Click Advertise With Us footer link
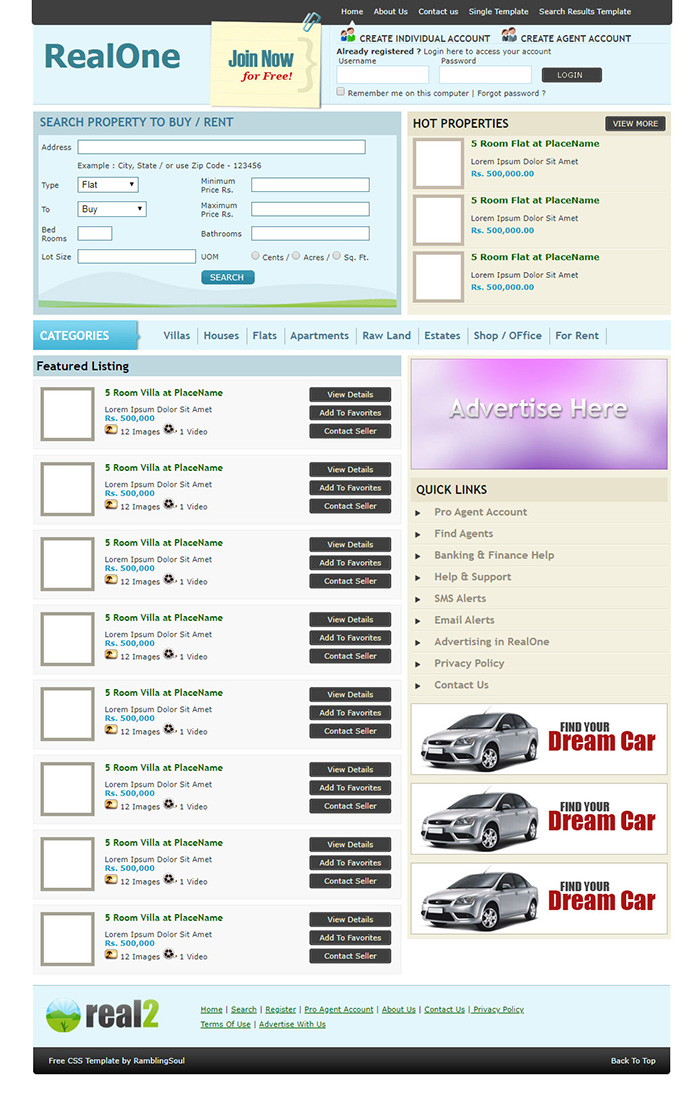This screenshot has height=1108, width=700. coord(292,1025)
